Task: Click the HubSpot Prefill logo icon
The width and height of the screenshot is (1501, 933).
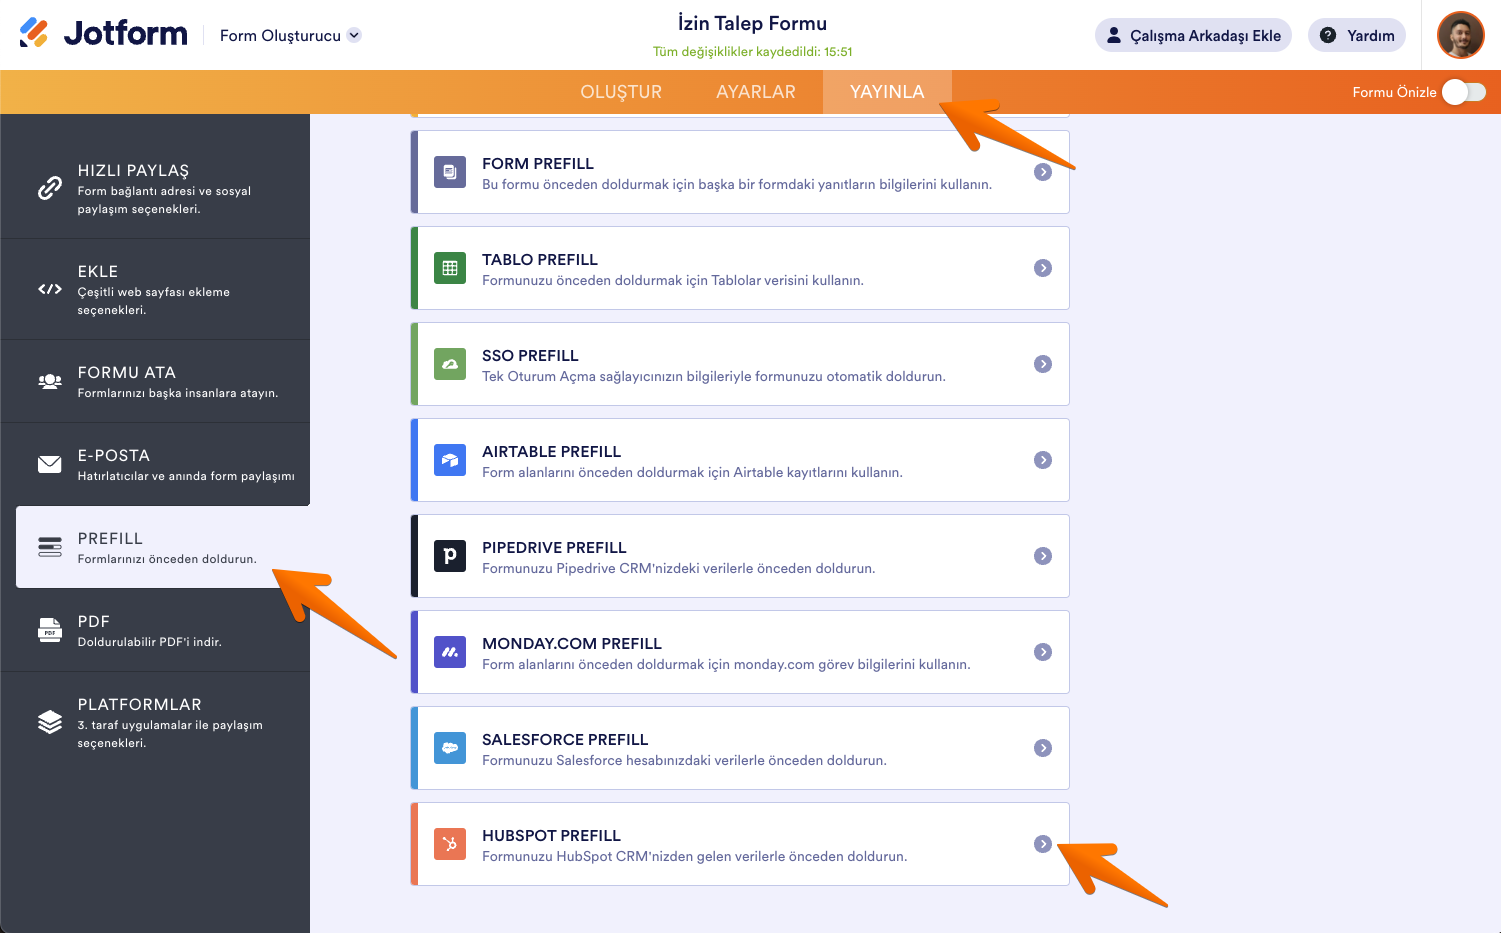Action: (x=450, y=844)
